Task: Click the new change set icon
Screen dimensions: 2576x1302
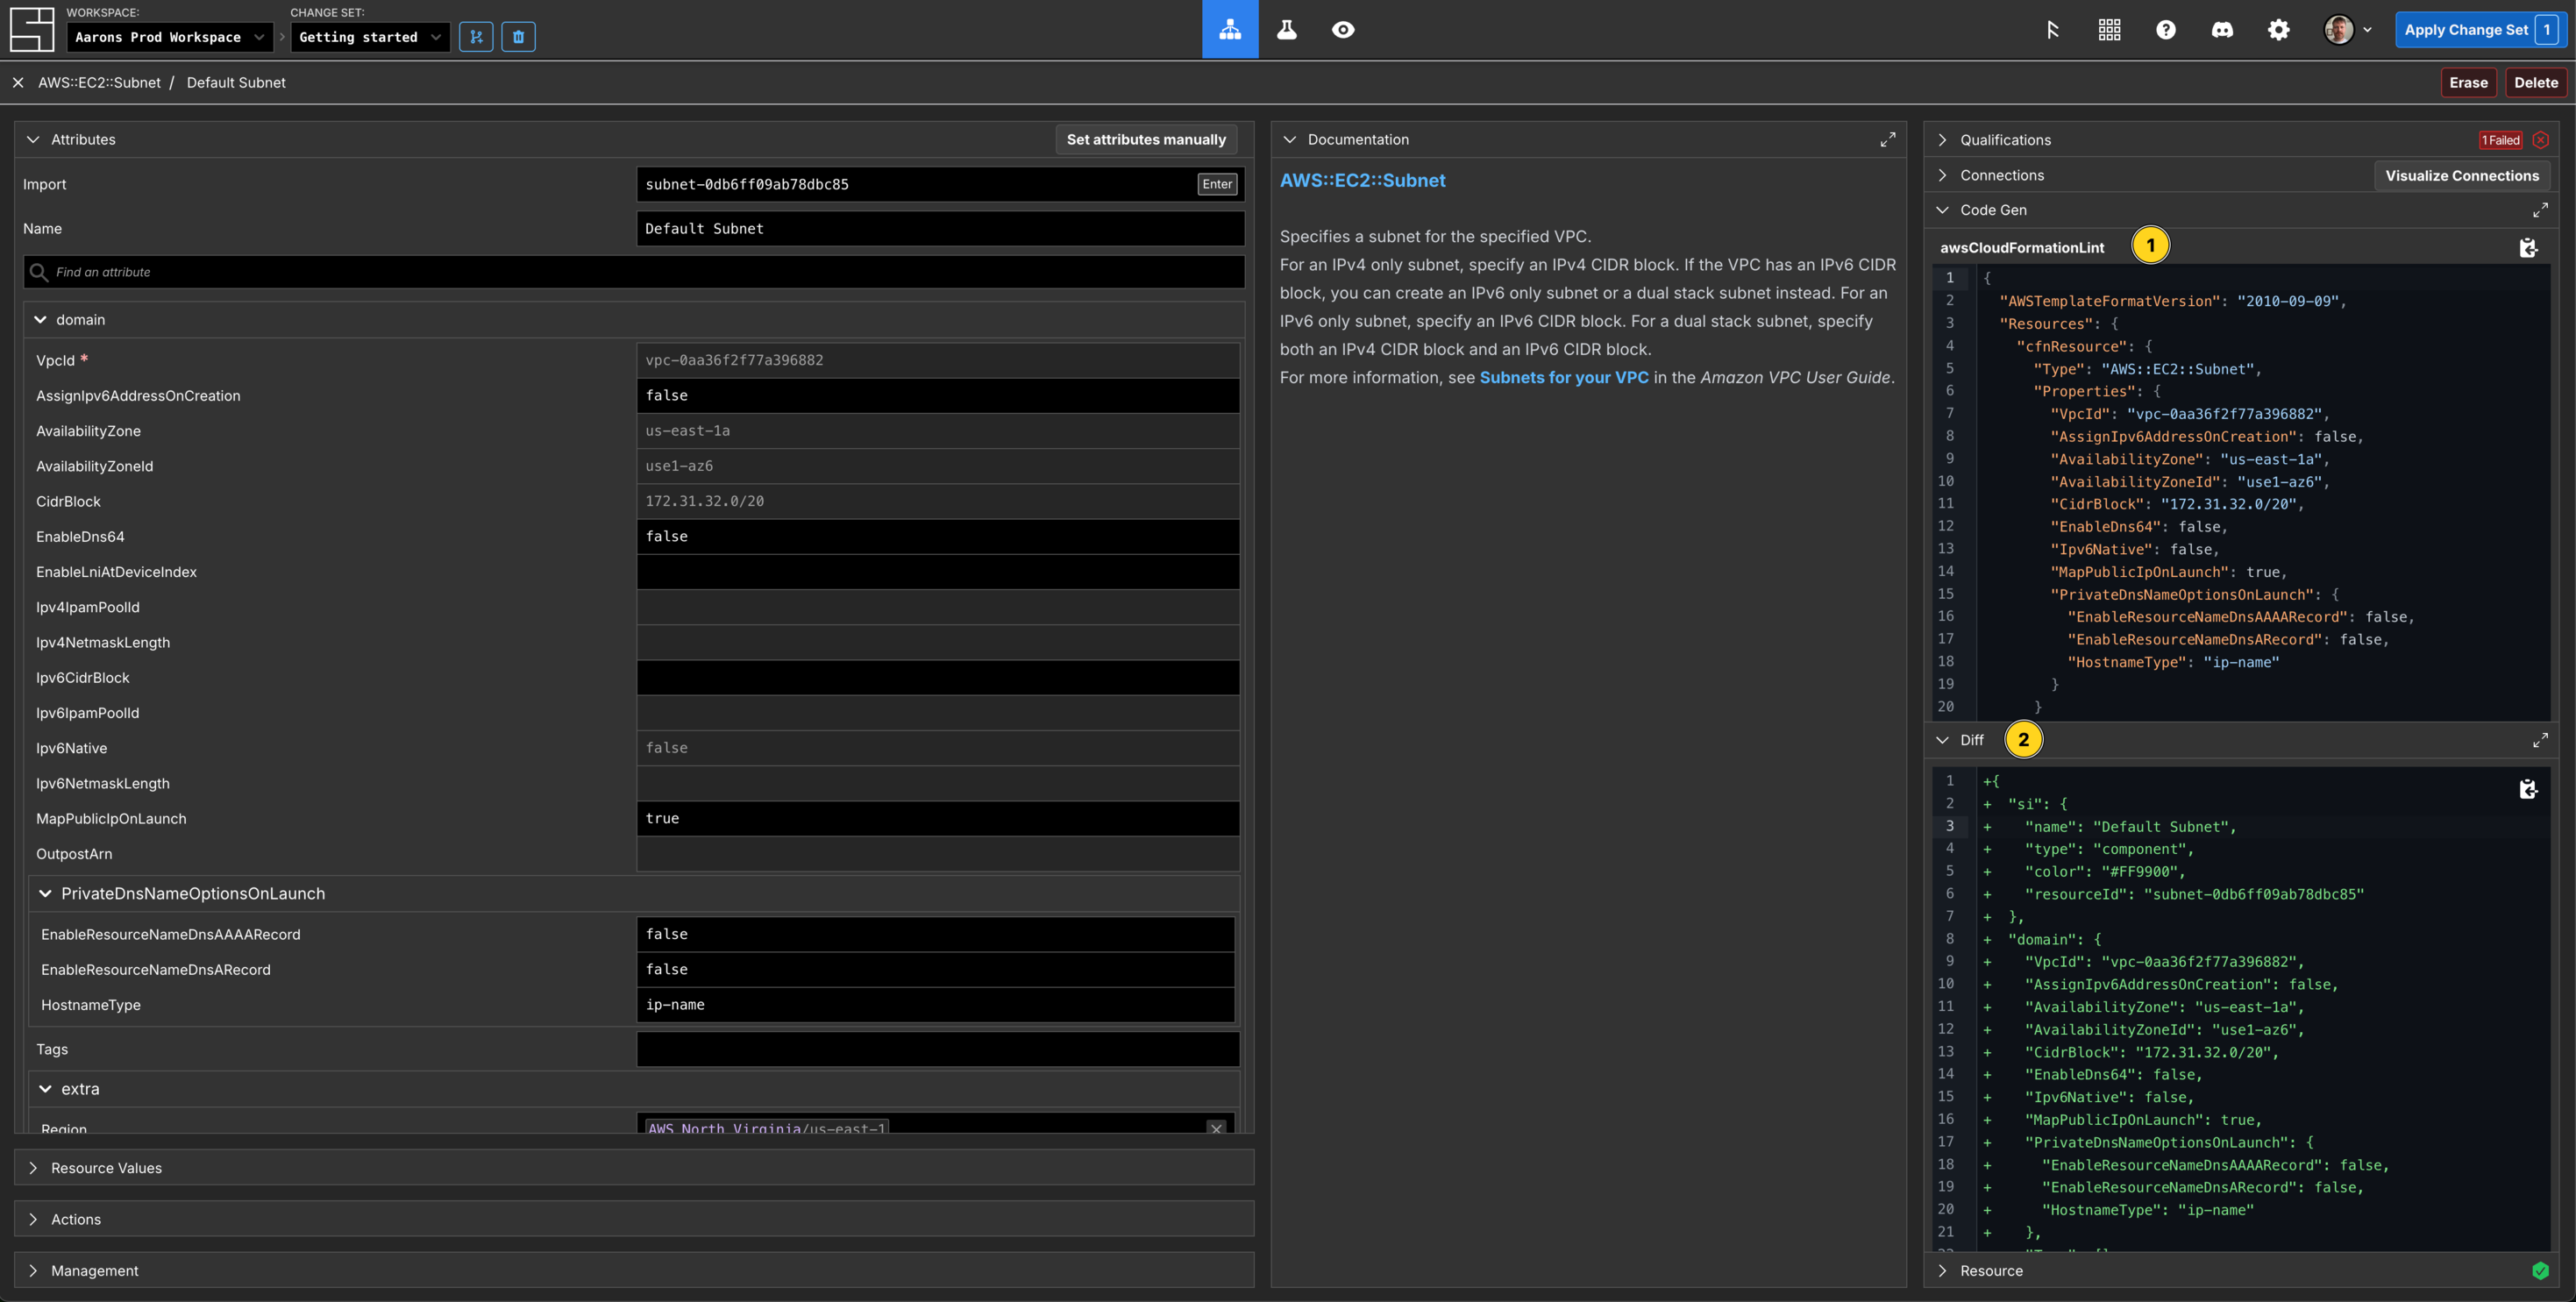Action: pyautogui.click(x=476, y=37)
